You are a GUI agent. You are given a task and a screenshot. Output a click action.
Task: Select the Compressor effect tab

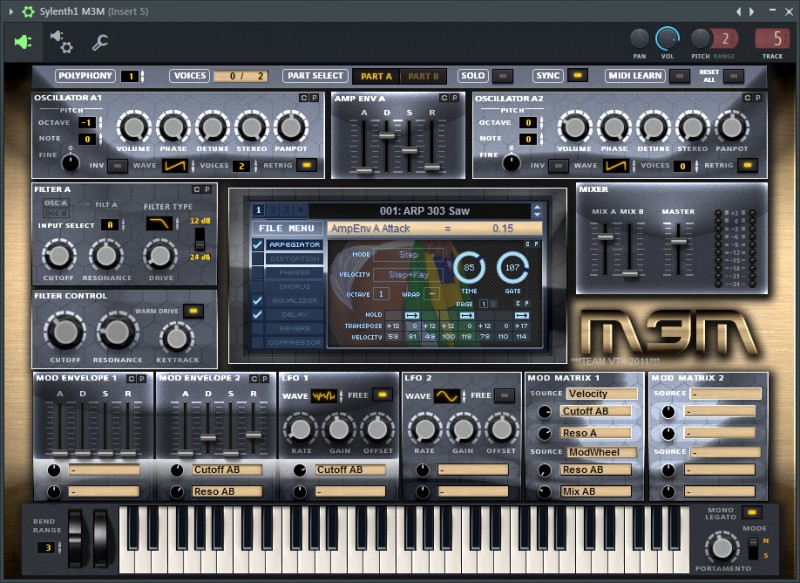coord(294,342)
